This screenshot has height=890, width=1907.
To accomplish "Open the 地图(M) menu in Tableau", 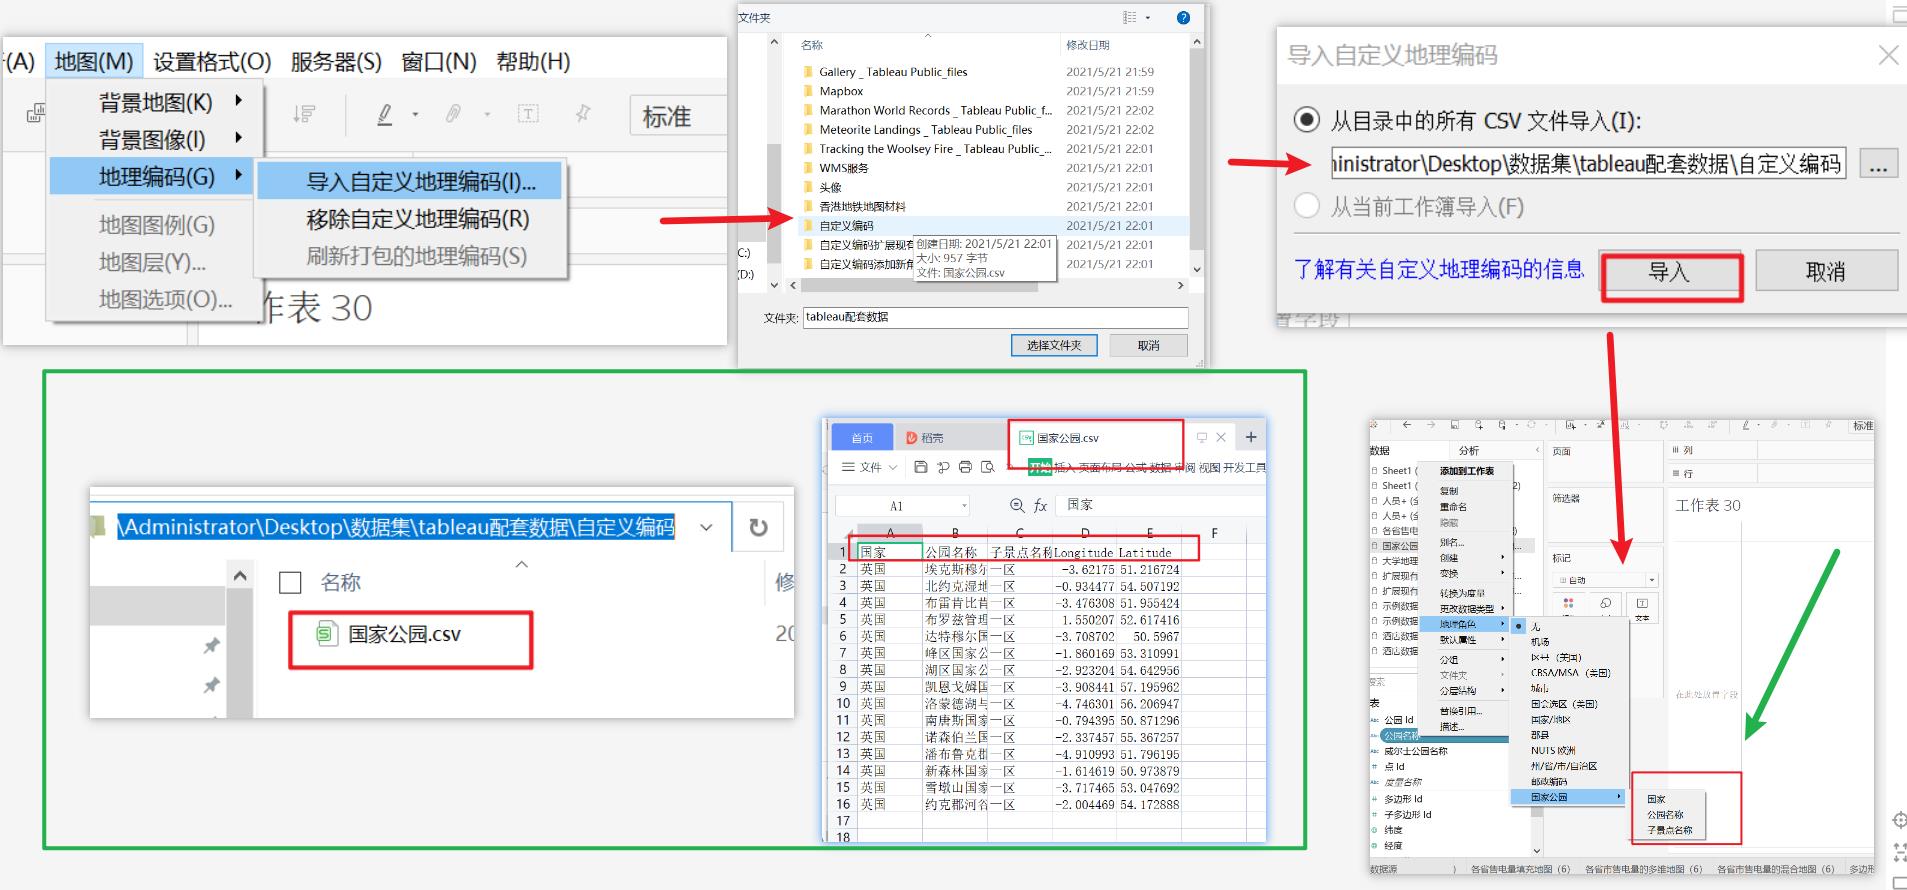I will [x=94, y=62].
